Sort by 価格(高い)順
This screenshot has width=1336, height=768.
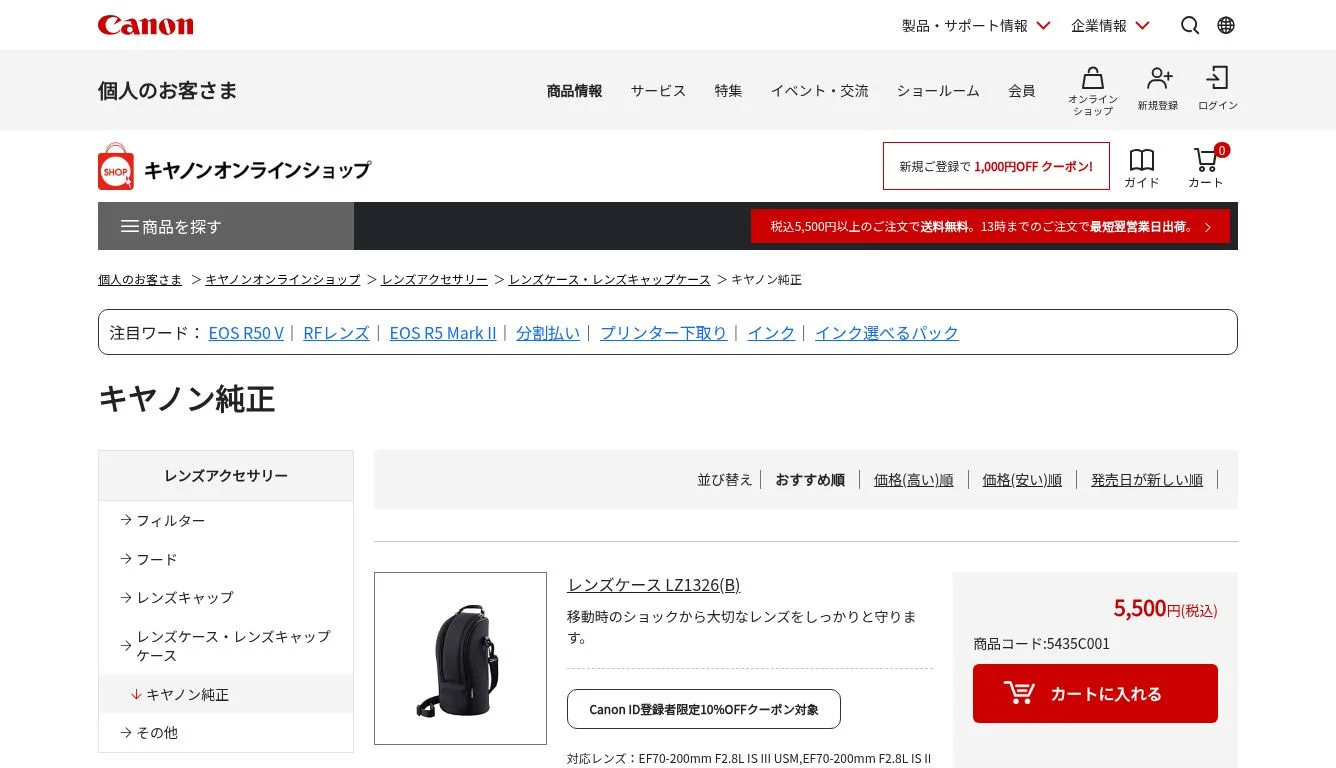[x=914, y=480]
